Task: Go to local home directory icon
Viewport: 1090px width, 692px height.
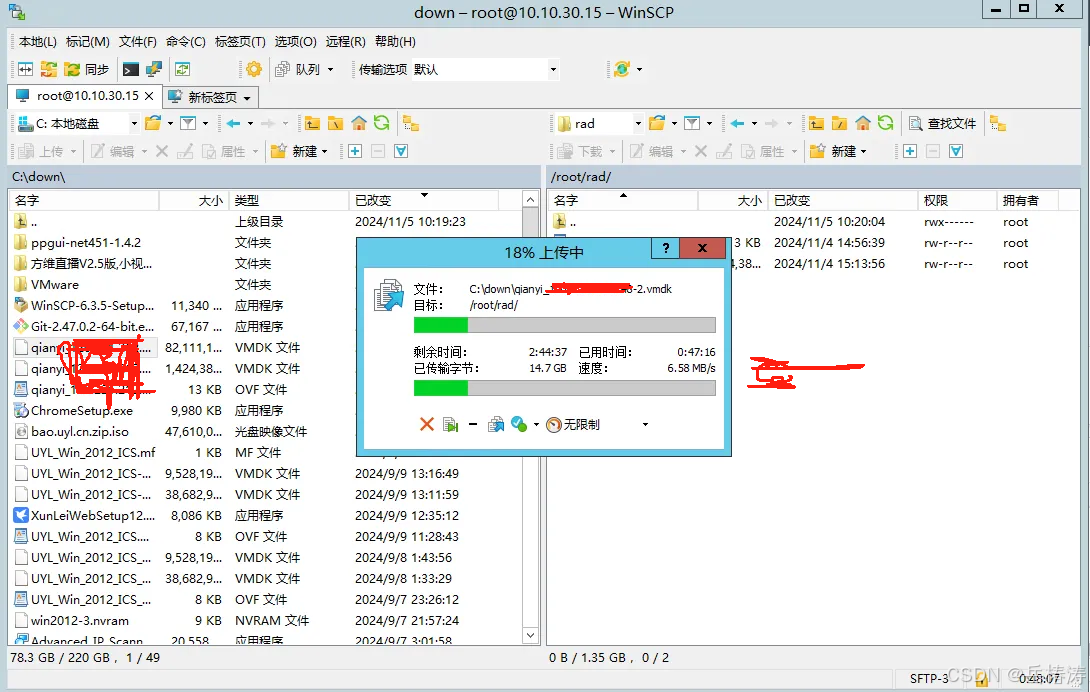Action: point(359,124)
